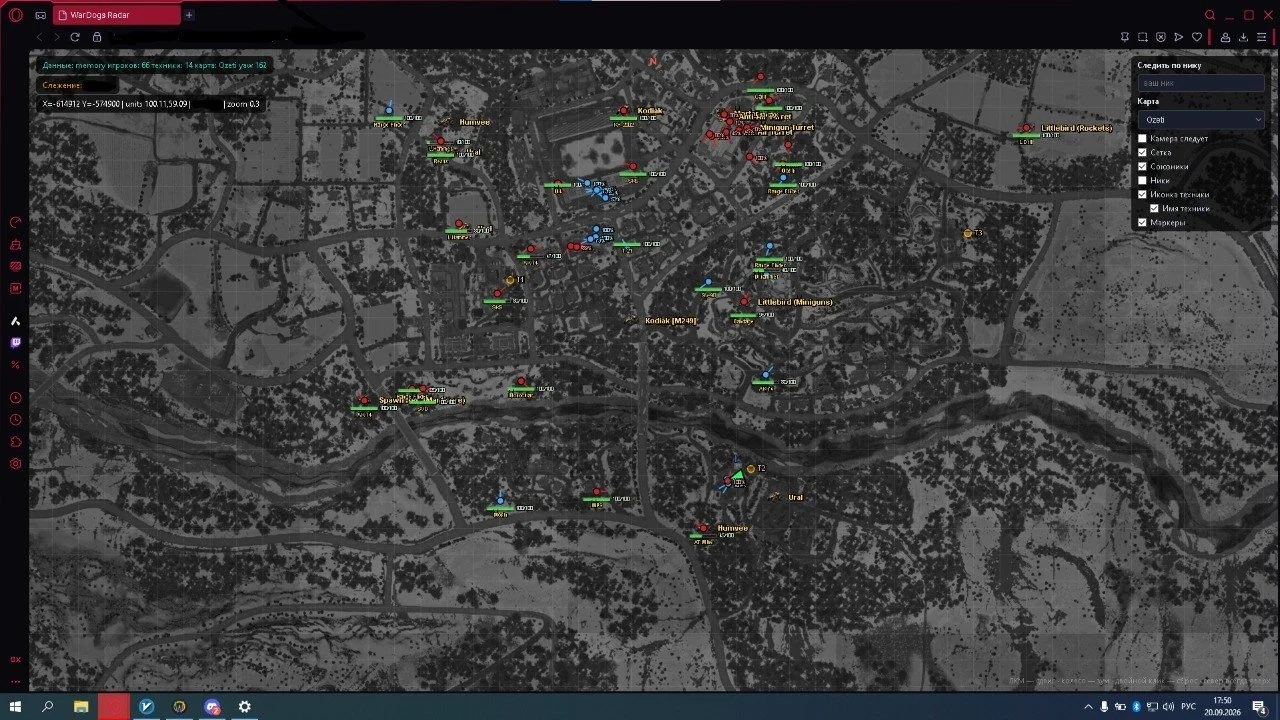Open the notification center icon

coord(1259,707)
